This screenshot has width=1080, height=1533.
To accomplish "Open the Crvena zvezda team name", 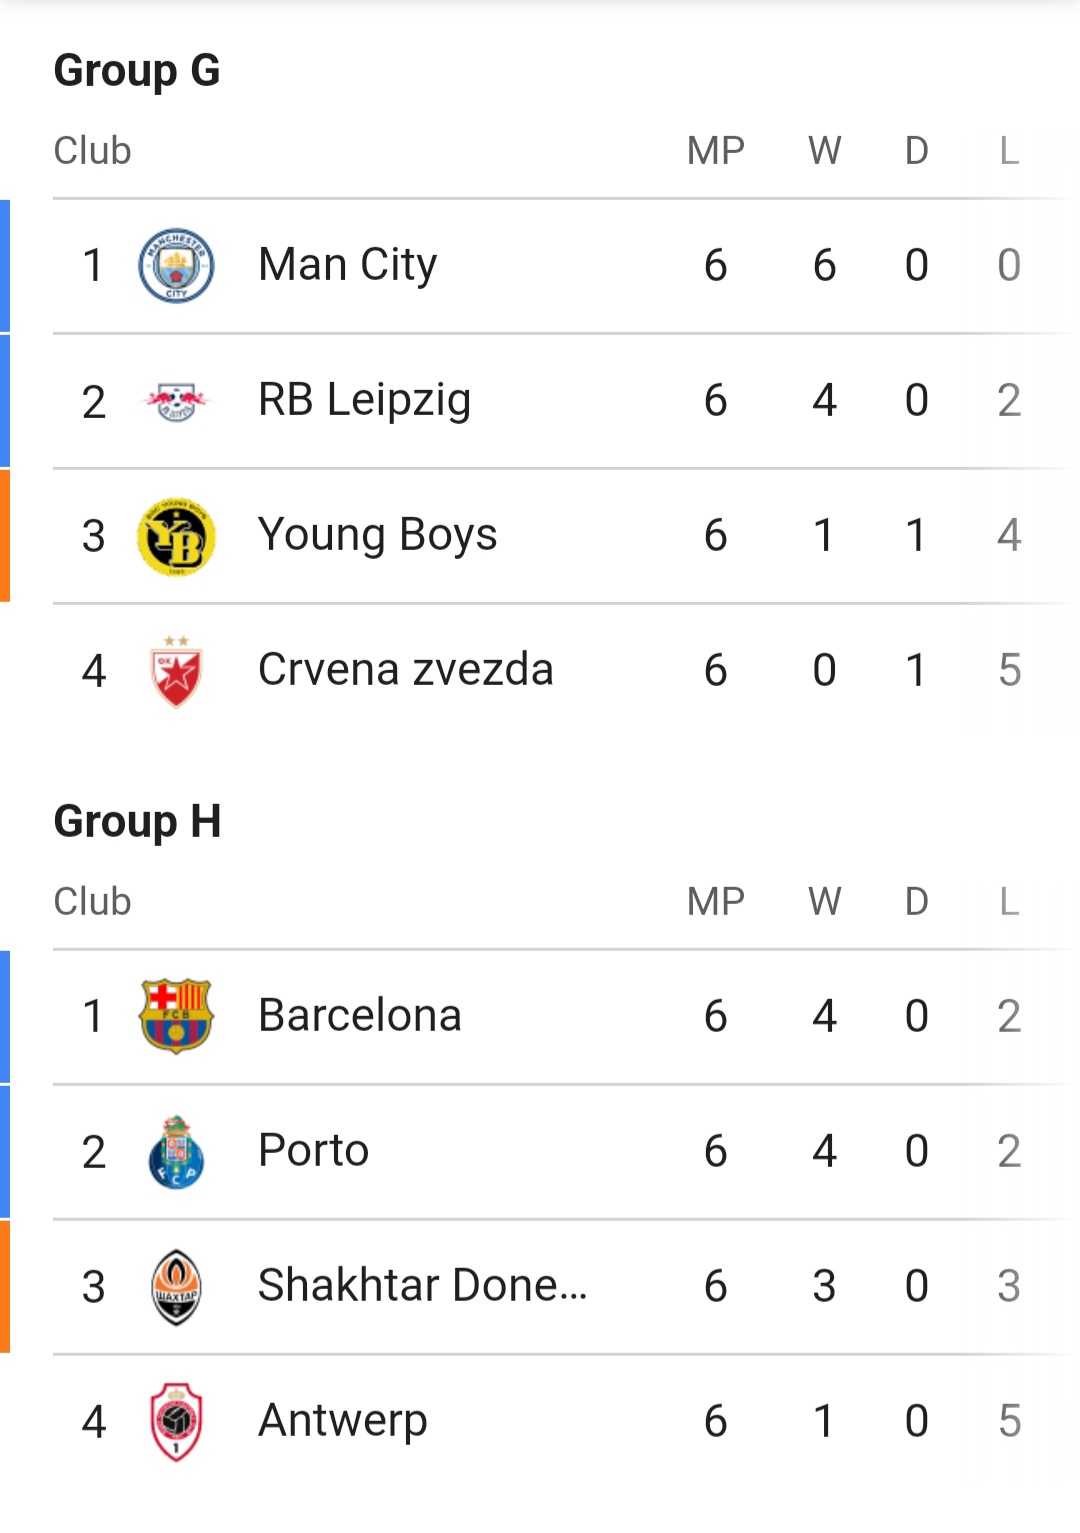I will pos(405,670).
